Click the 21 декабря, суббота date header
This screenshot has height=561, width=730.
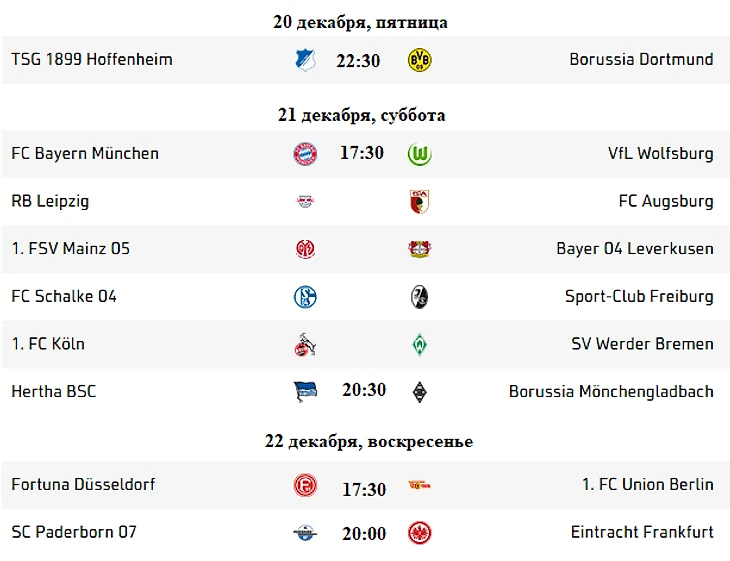[x=362, y=116]
